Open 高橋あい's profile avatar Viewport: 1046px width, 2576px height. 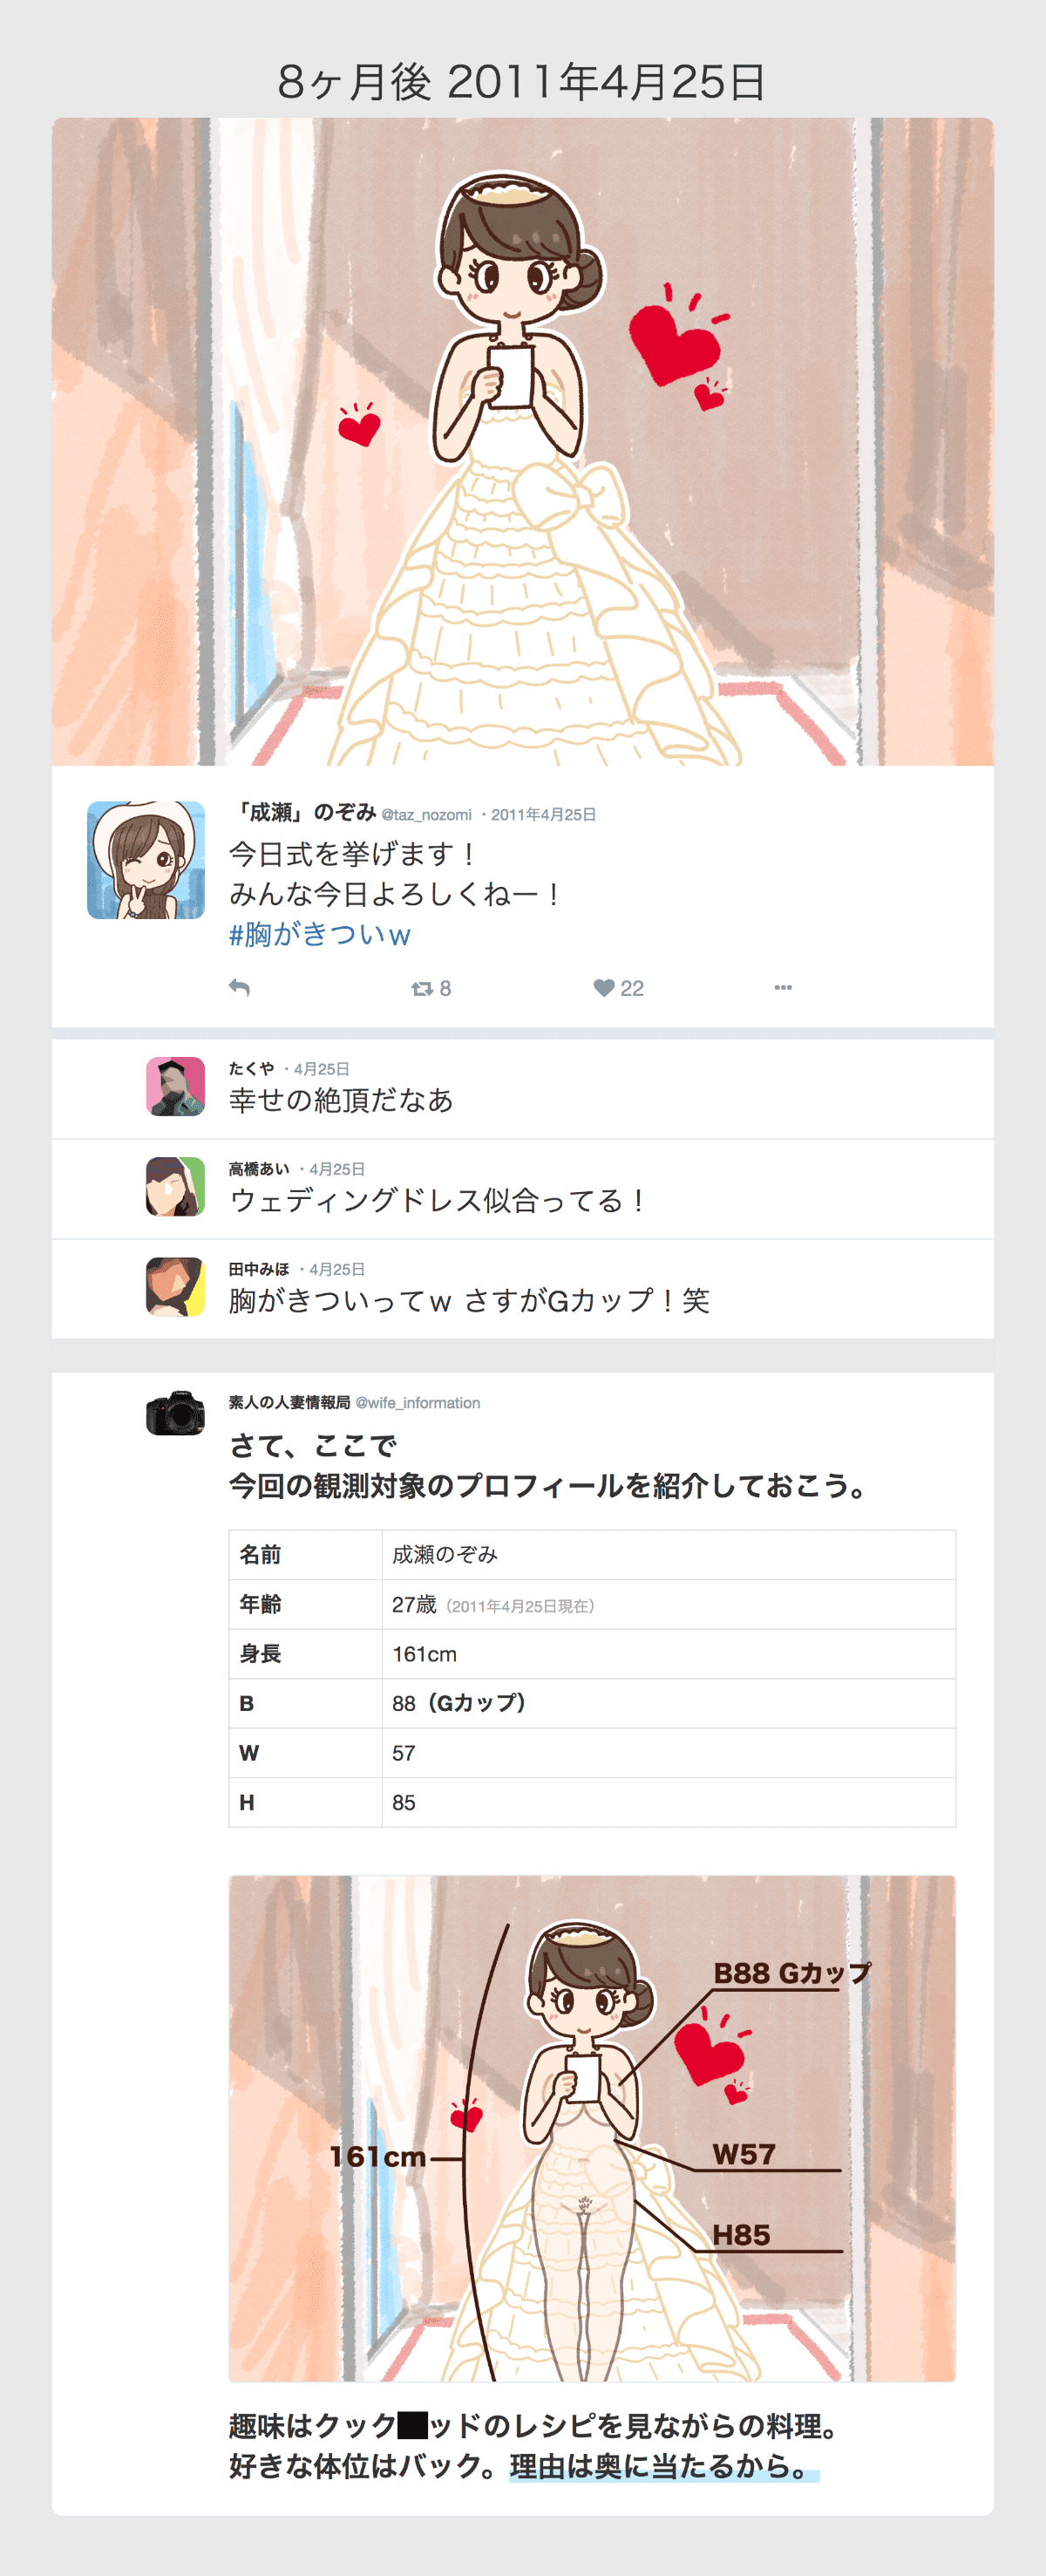click(175, 1186)
